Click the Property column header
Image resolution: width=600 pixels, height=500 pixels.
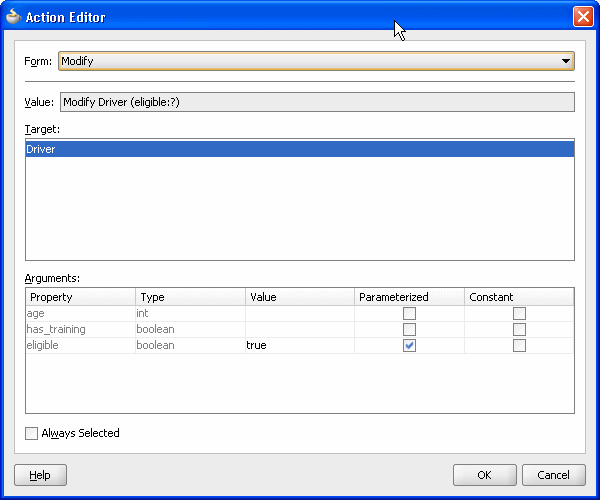(80, 297)
